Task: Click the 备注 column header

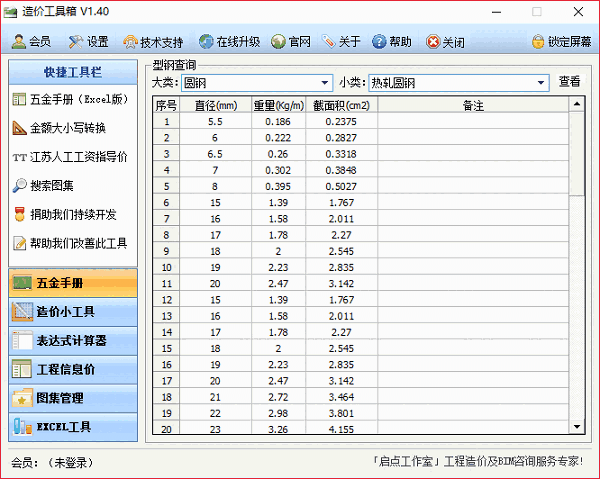Action: point(473,105)
